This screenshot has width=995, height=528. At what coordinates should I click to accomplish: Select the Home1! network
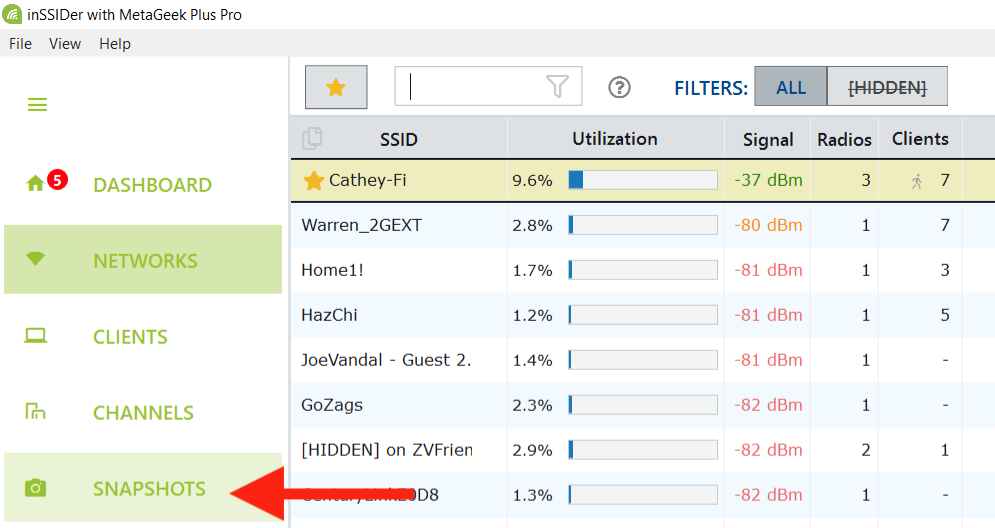coord(333,270)
